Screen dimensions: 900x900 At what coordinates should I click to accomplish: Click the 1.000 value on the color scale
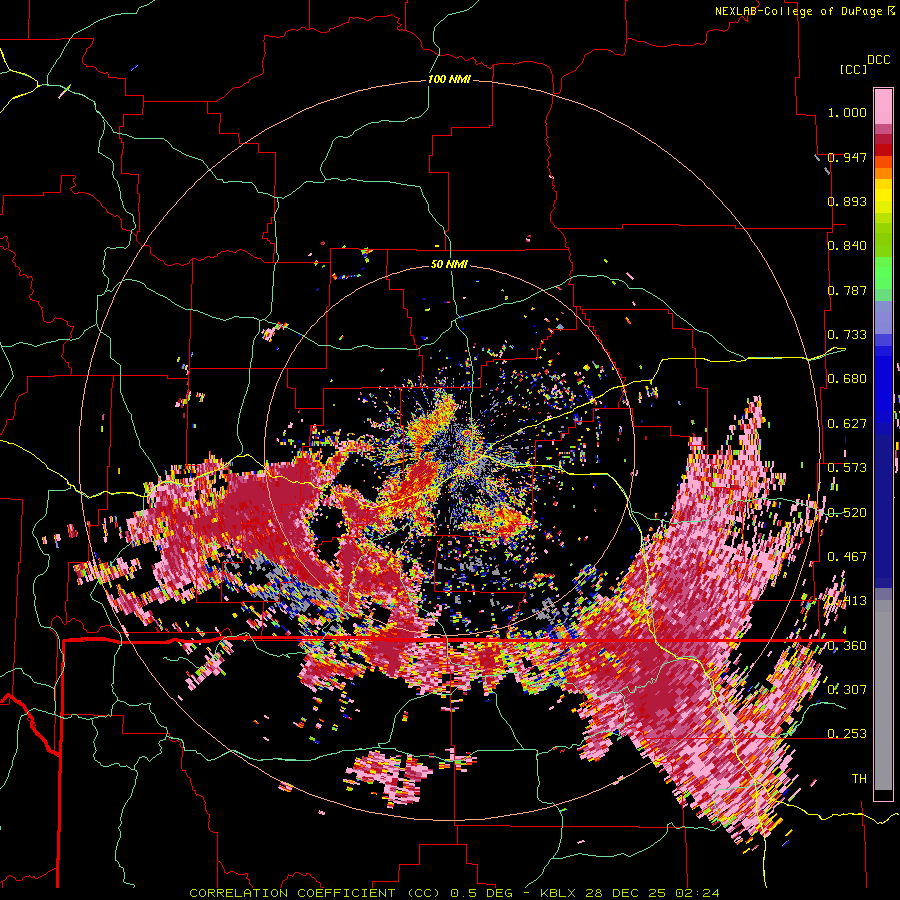point(847,112)
